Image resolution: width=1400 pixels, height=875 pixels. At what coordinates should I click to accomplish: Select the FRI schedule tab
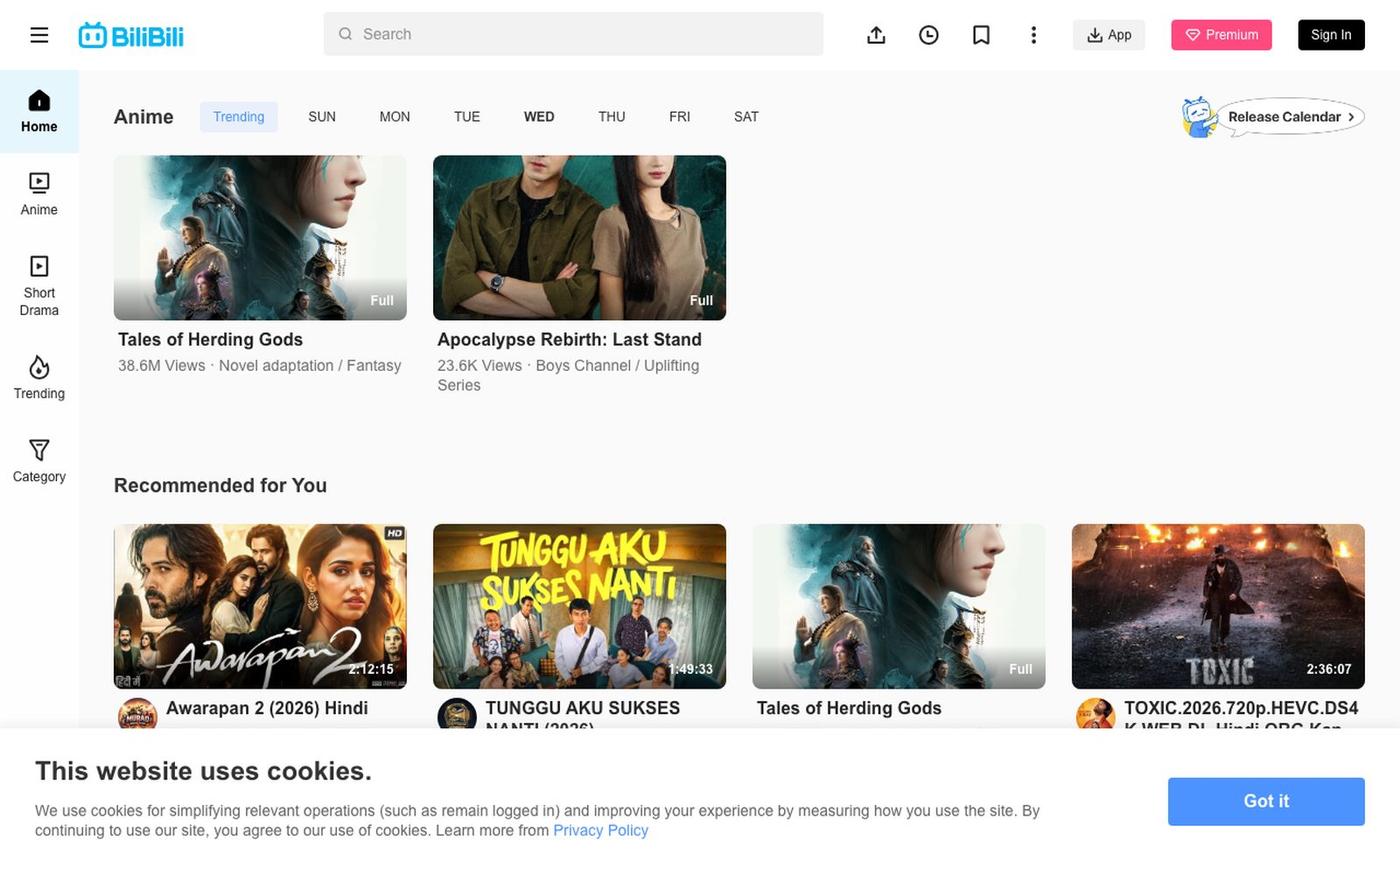coord(680,117)
